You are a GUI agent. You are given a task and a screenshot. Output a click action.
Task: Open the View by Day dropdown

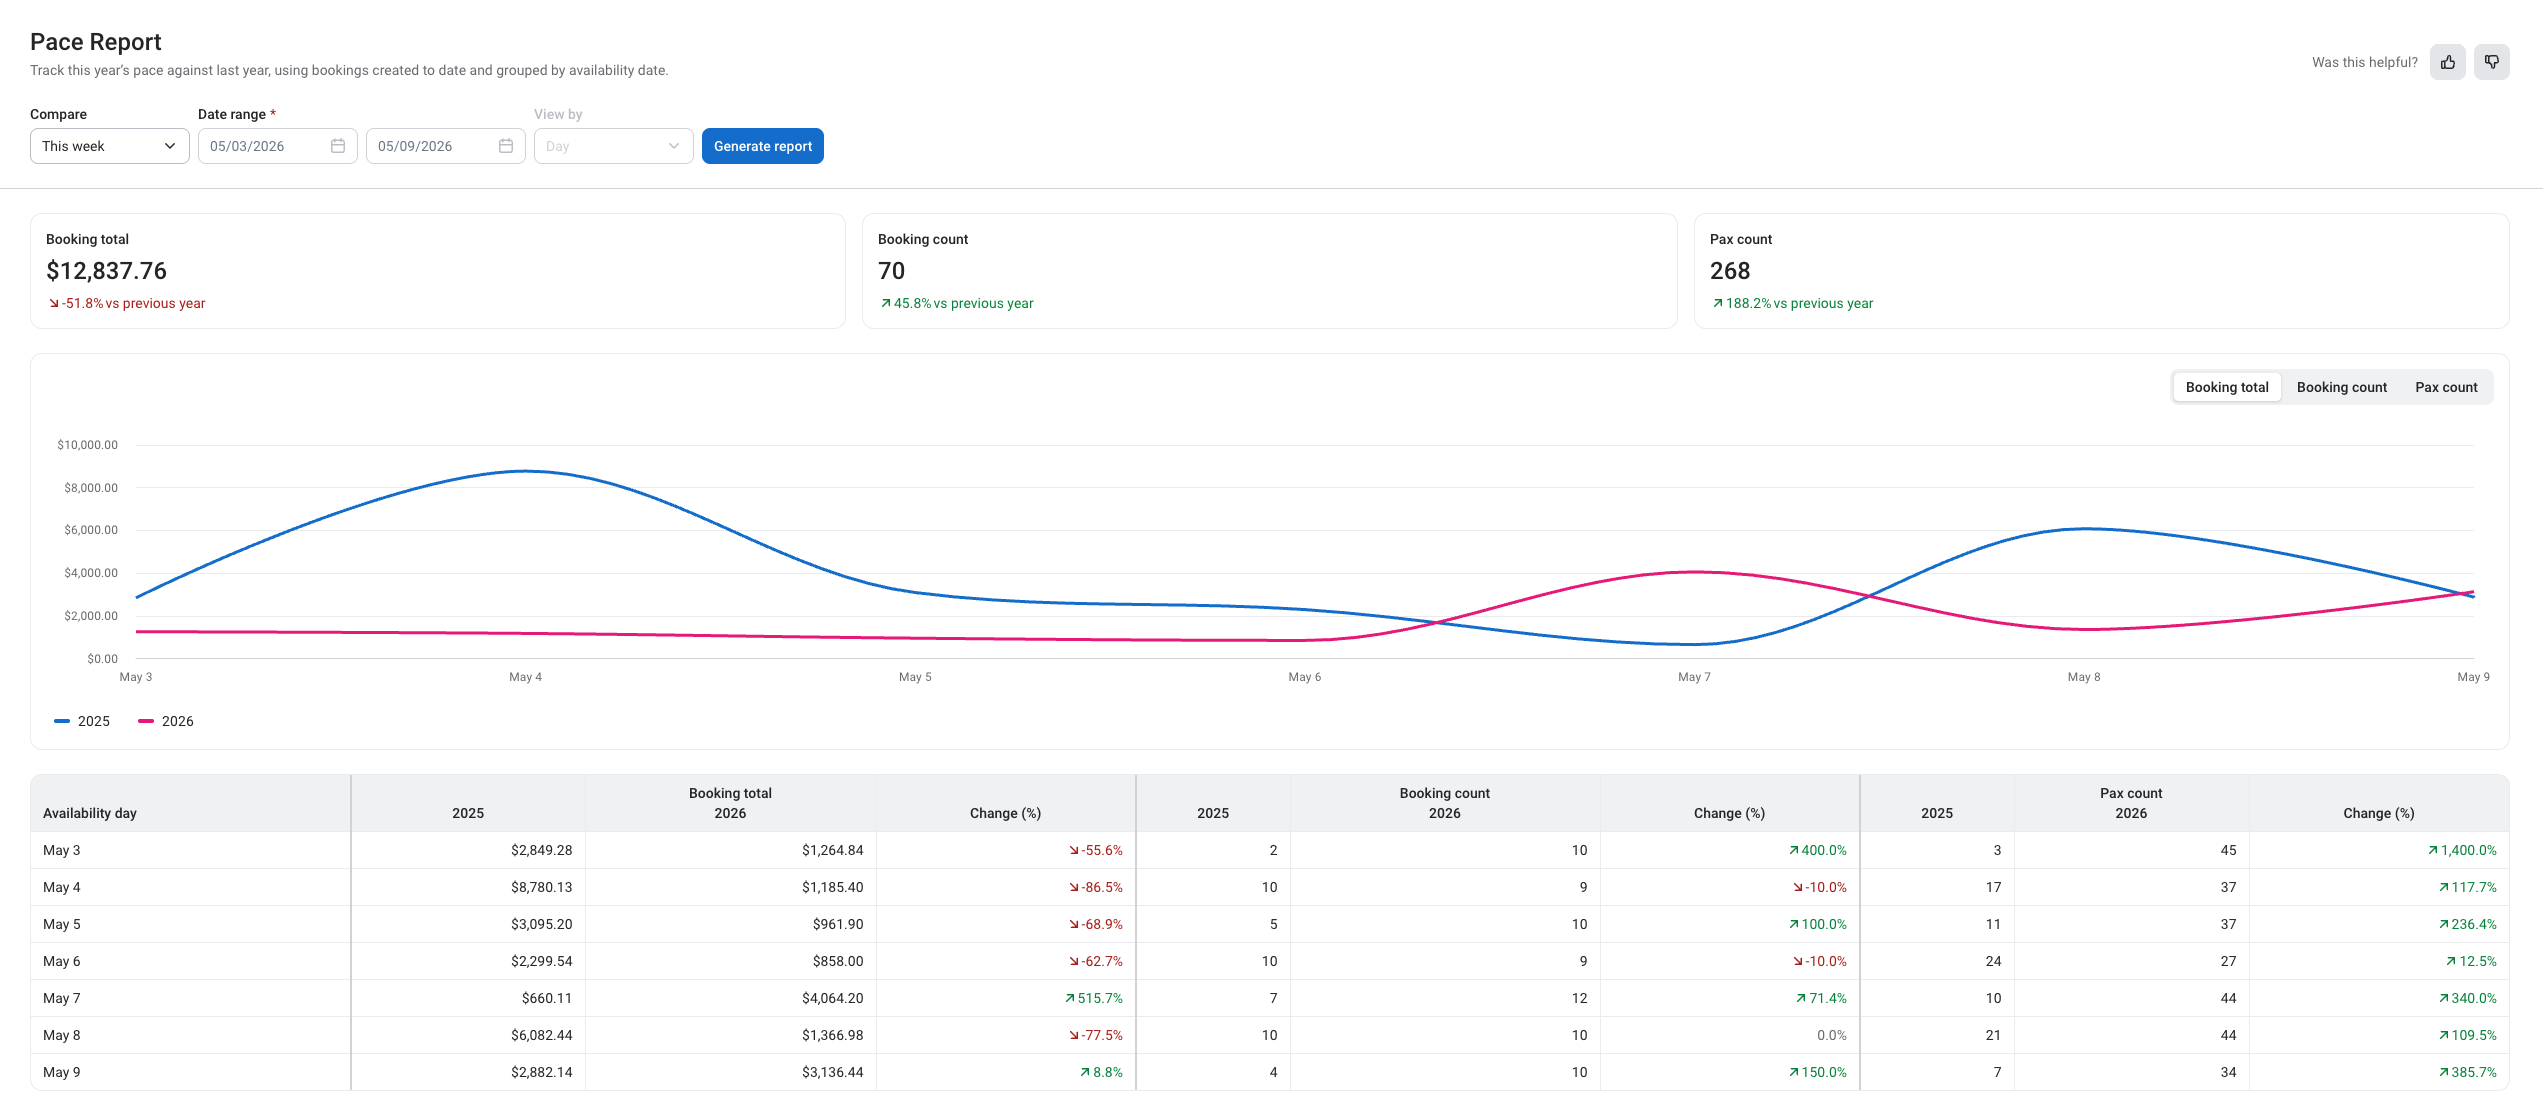pyautogui.click(x=614, y=146)
